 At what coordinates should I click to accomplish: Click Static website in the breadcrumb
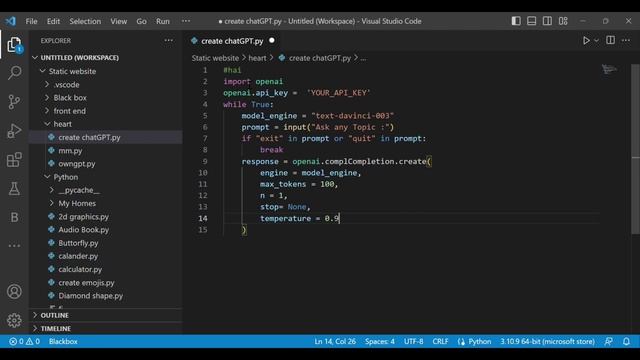(215, 58)
